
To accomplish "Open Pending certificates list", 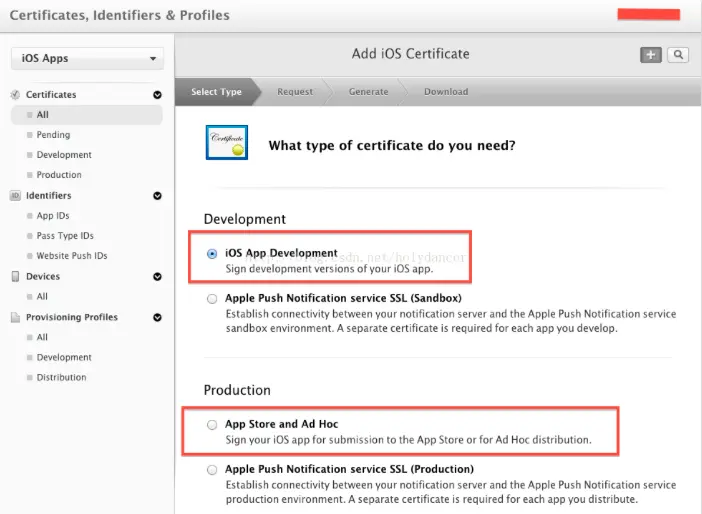I will click(53, 135).
